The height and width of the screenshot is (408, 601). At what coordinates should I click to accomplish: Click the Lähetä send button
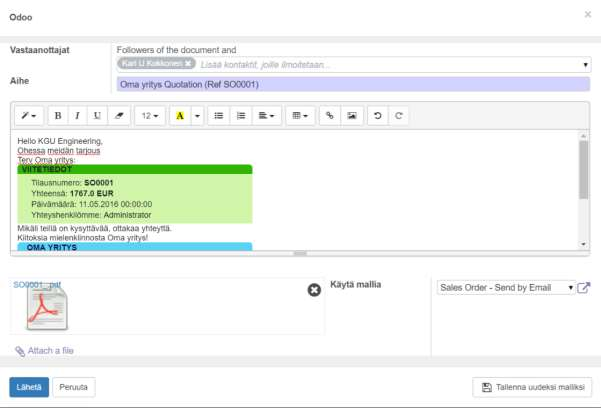pyautogui.click(x=29, y=387)
